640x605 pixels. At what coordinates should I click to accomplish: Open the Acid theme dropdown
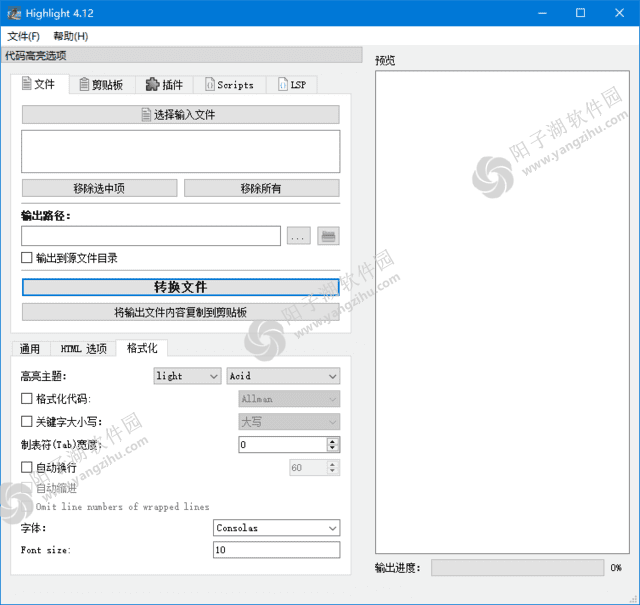click(283, 376)
